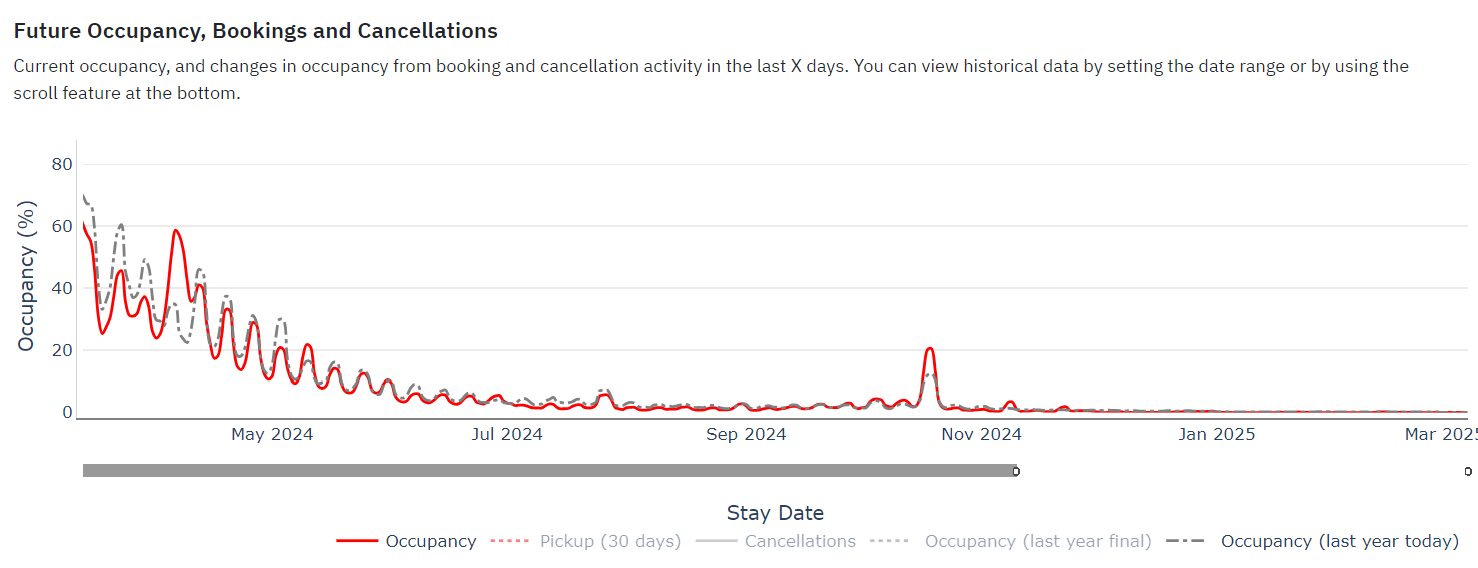Viewport: 1478px width, 568px height.
Task: Click the handle at the gray range bar's end
Action: point(1016,471)
